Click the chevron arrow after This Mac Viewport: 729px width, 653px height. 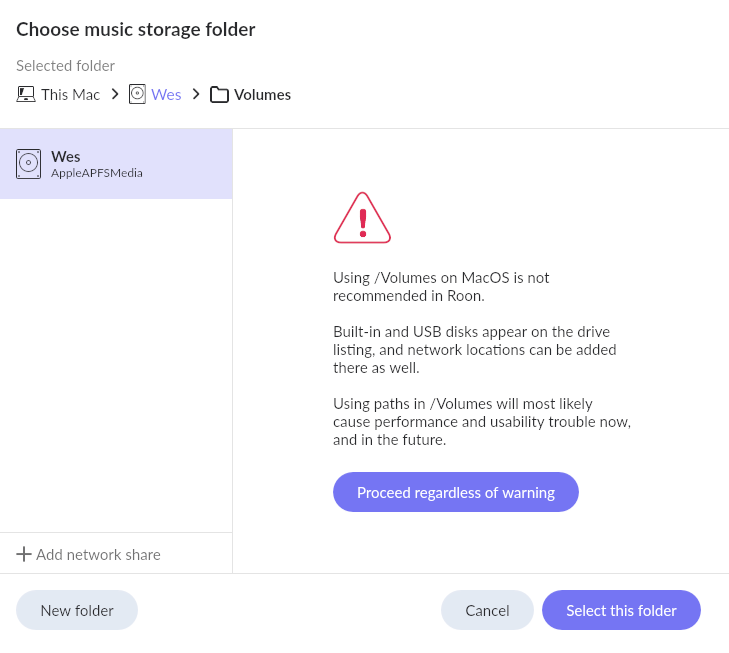(115, 94)
